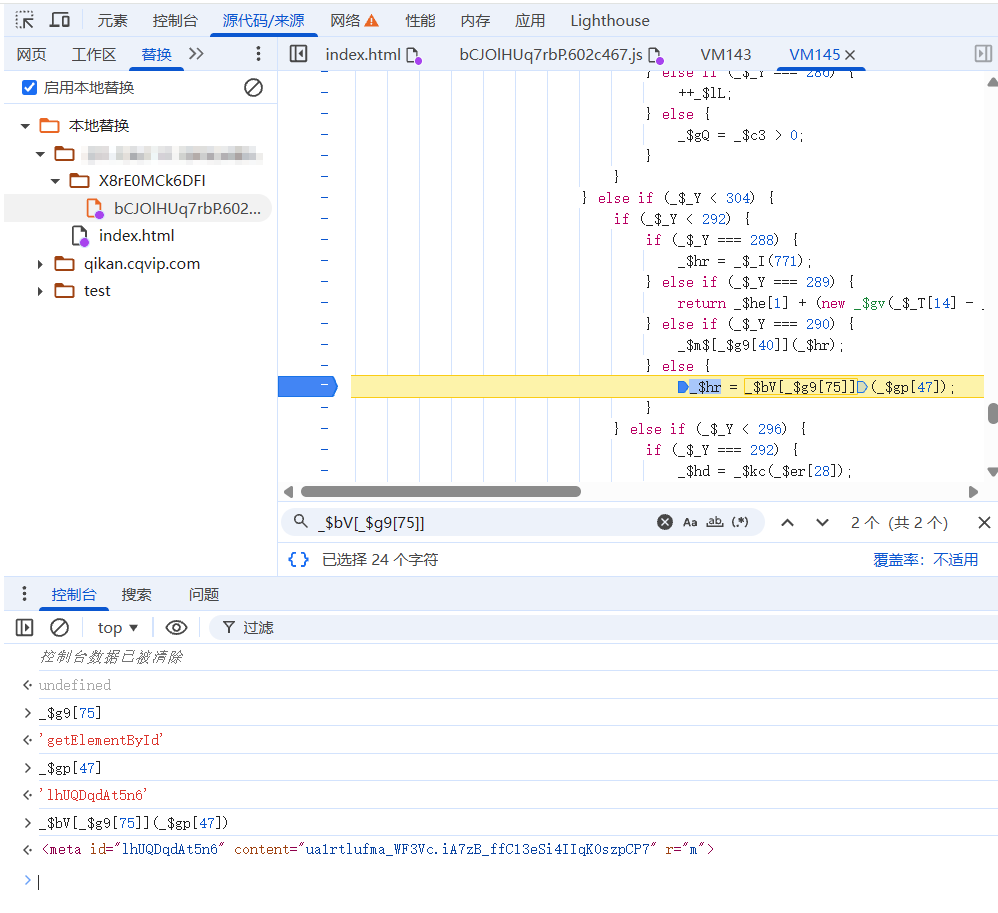Go to the previous search result
Image resolution: width=998 pixels, height=913 pixels.
pyautogui.click(x=788, y=522)
